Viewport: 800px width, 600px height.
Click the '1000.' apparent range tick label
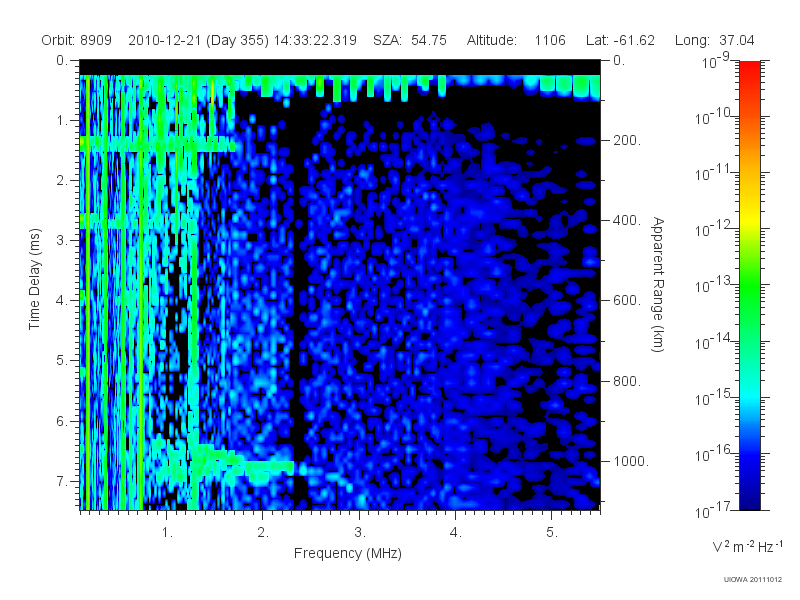[631, 461]
